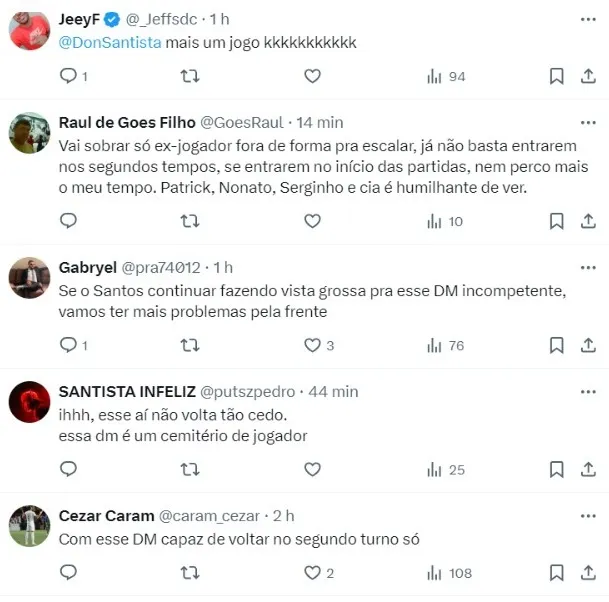The width and height of the screenshot is (609, 602).
Task: Reply to SANTISTA INFELIZ's tweet
Action: [x=68, y=469]
